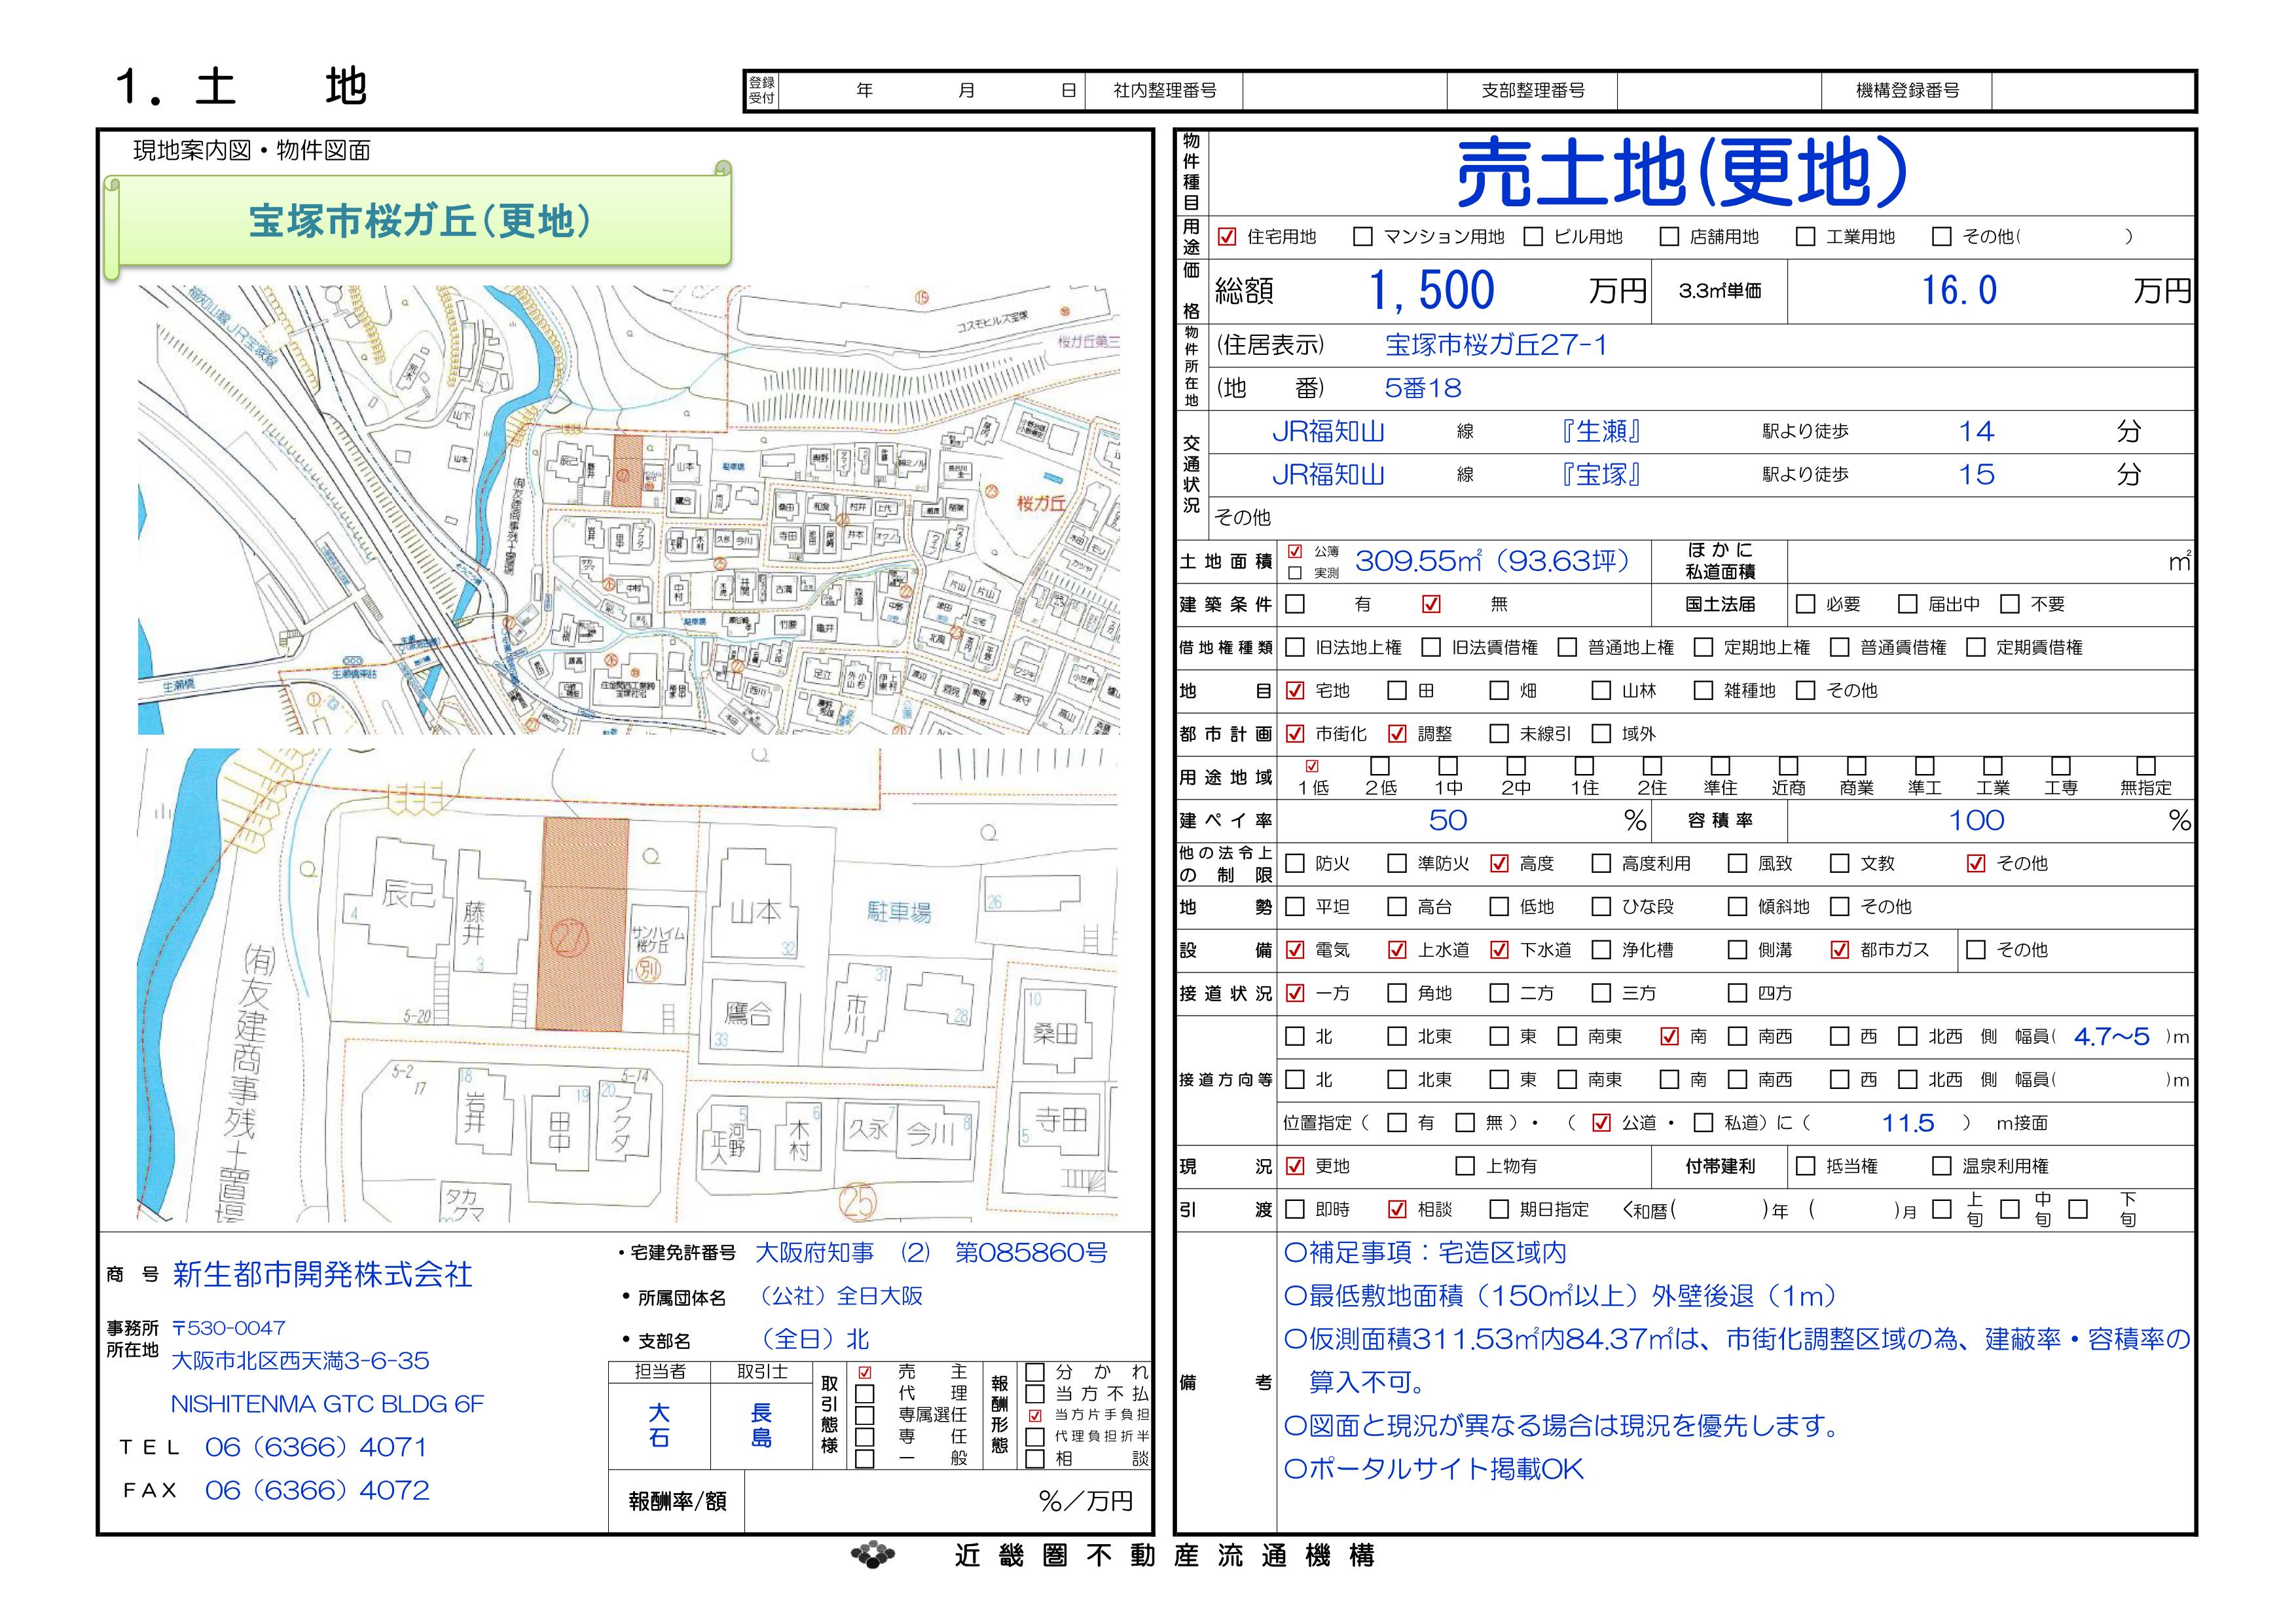The width and height of the screenshot is (2296, 1624).
Task: Click the company name 新生都市開発株式会社
Action: pos(322,1274)
